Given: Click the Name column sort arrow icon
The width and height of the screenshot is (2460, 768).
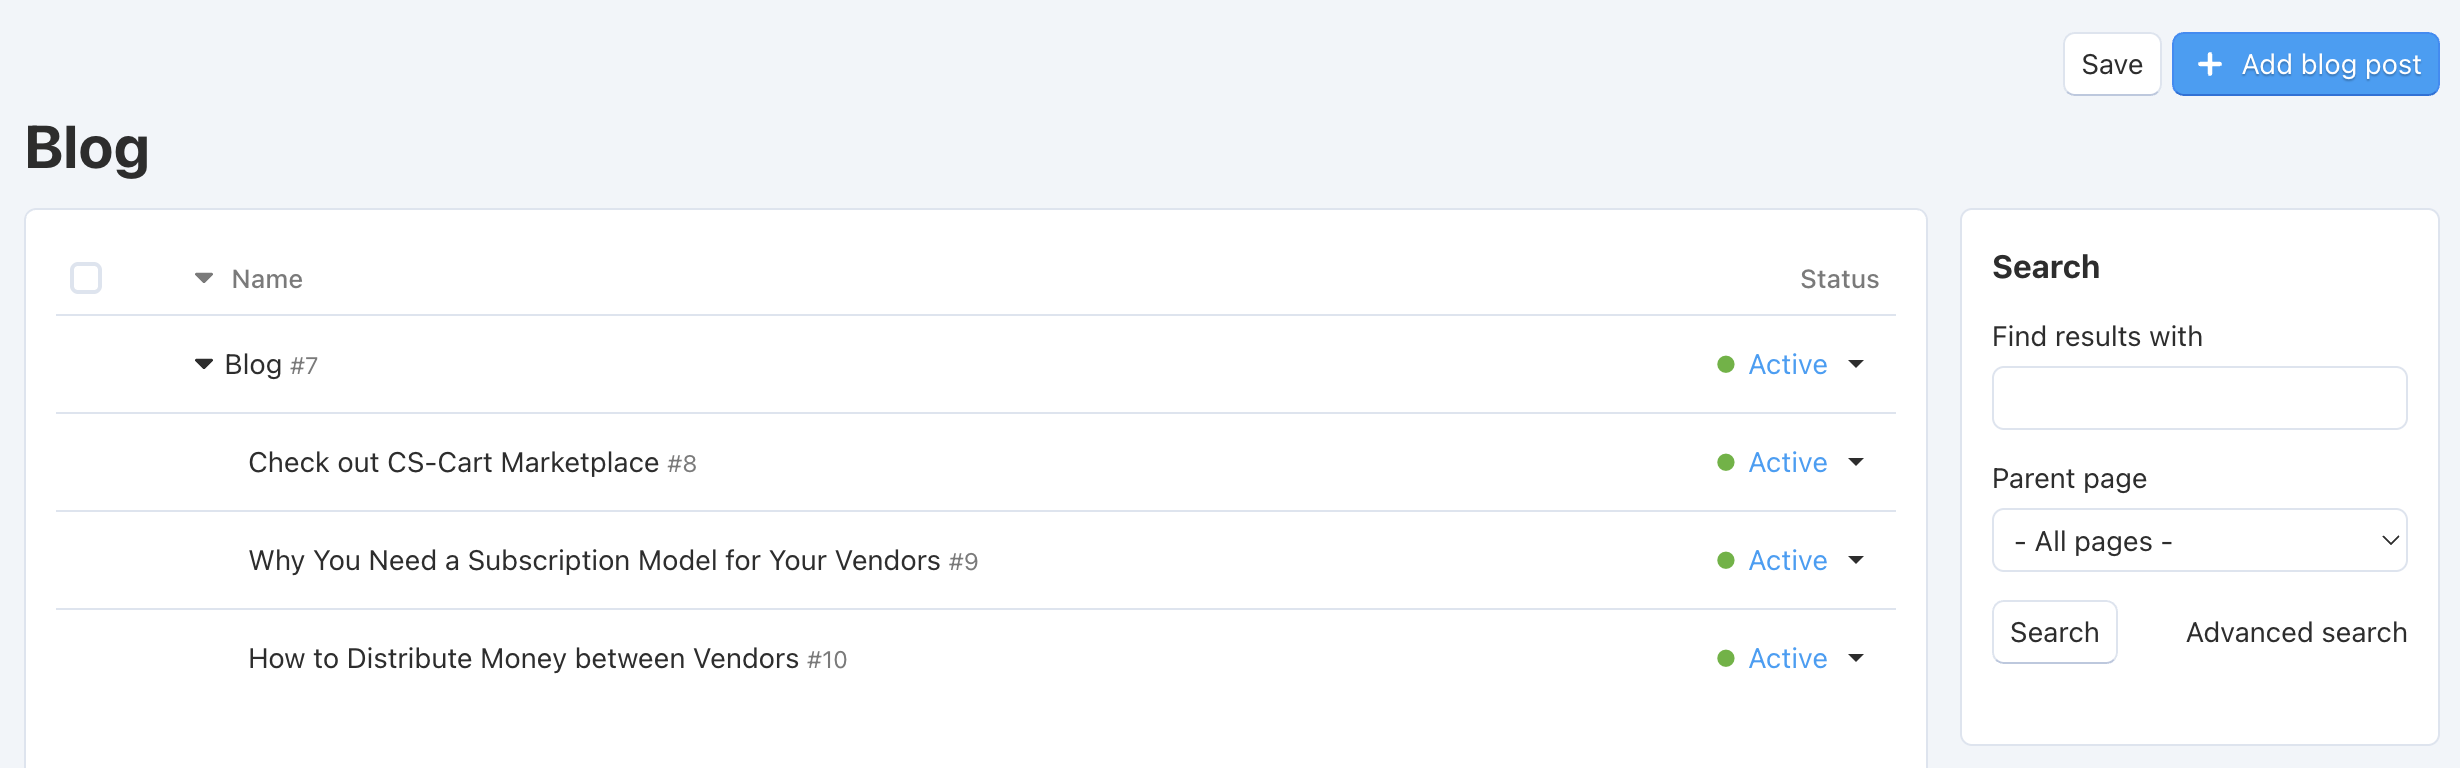Looking at the screenshot, I should (204, 278).
